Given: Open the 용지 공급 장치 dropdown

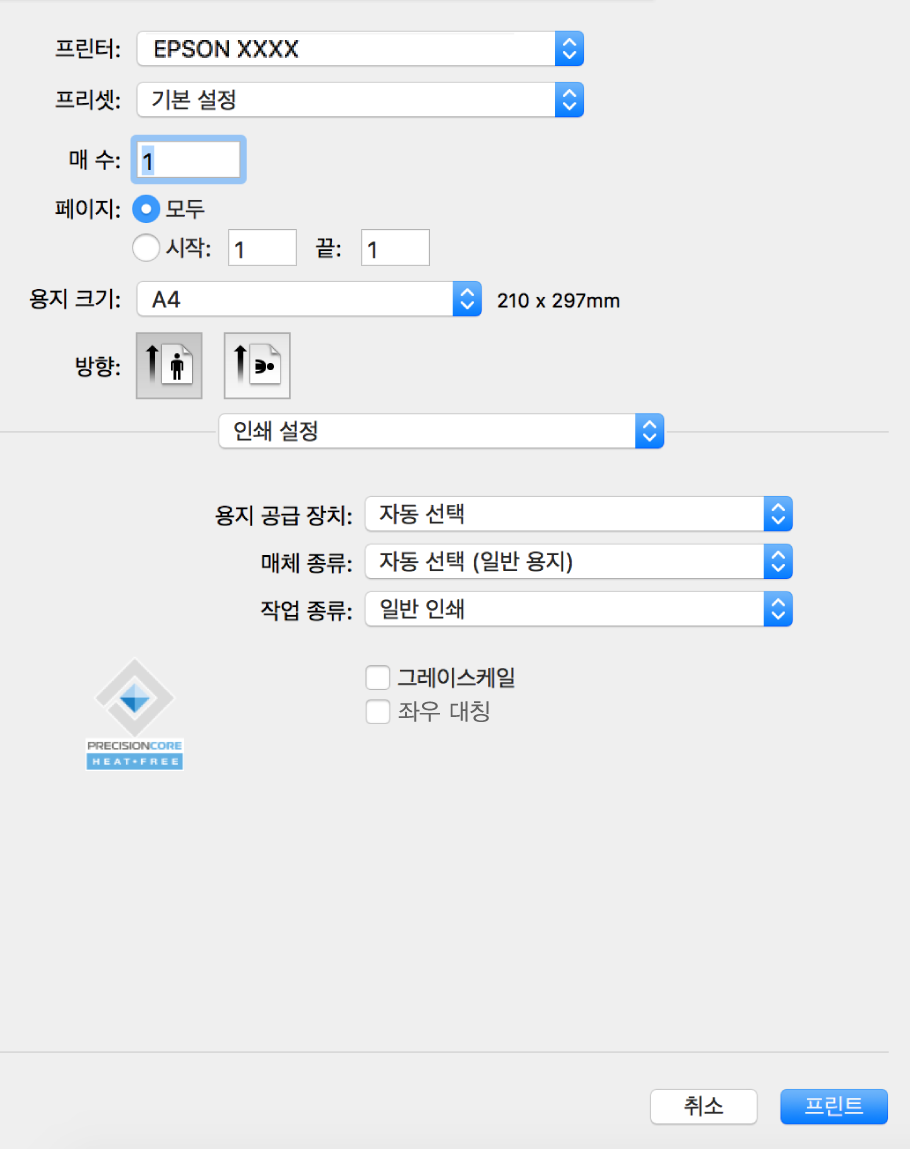Looking at the screenshot, I should pyautogui.click(x=579, y=515).
